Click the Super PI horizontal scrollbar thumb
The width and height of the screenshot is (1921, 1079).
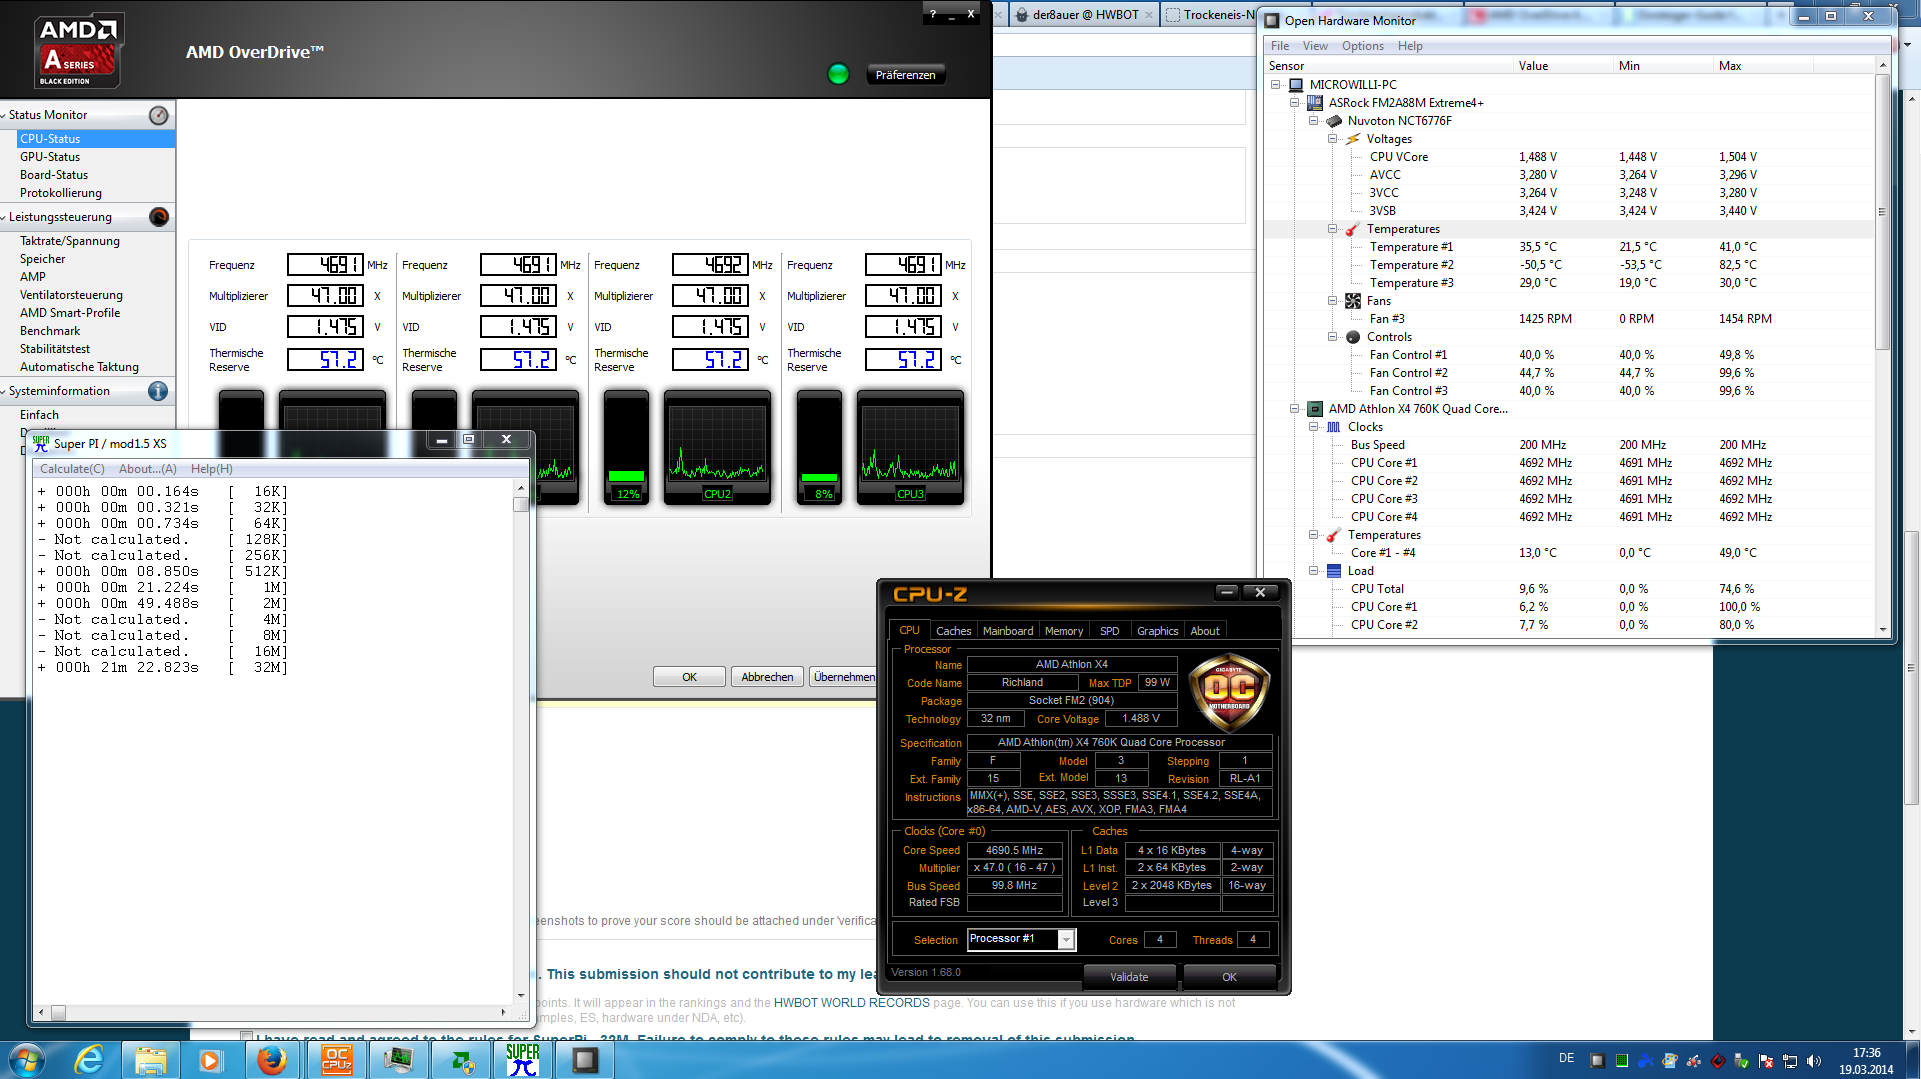[x=58, y=1013]
